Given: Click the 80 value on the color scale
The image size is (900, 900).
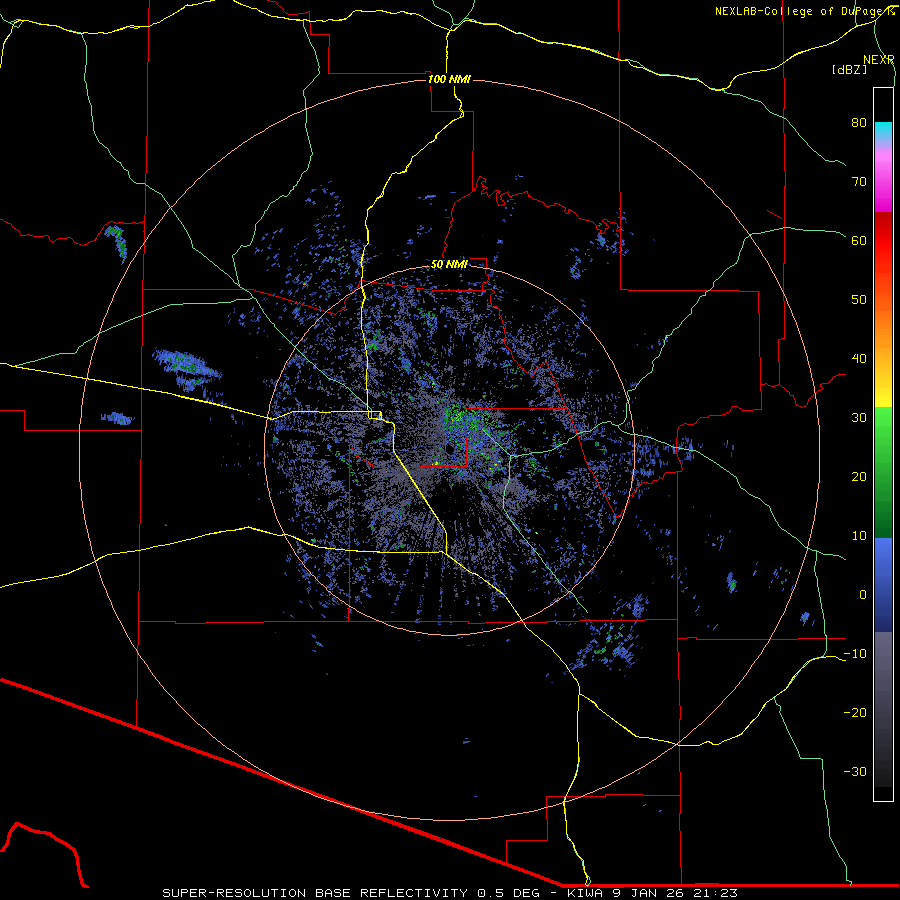Looking at the screenshot, I should (x=859, y=122).
